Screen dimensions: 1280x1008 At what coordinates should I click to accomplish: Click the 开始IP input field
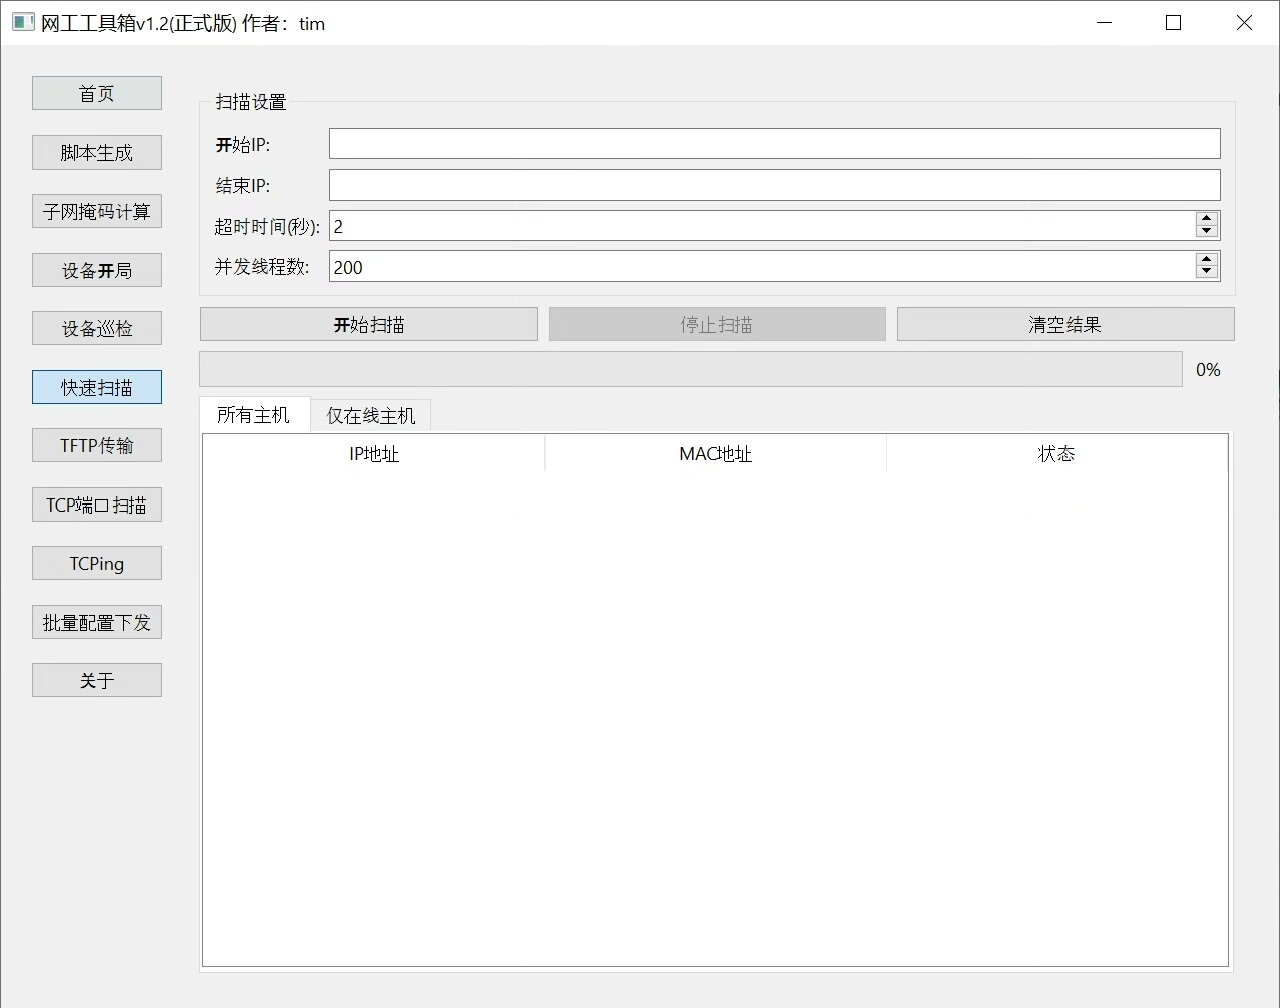click(774, 144)
